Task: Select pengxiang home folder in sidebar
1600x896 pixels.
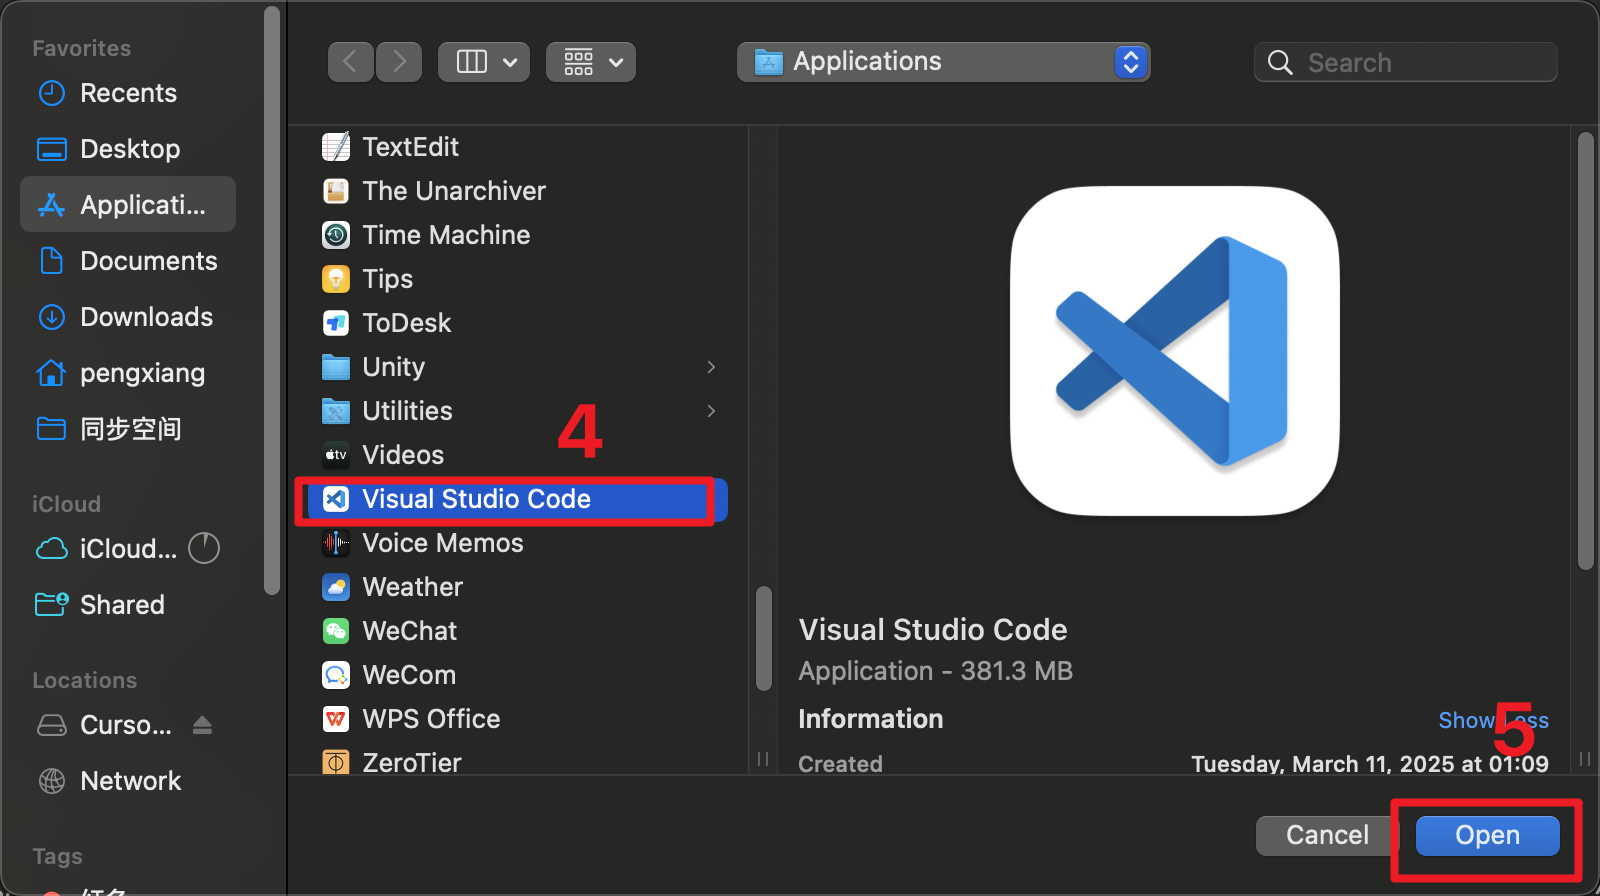Action: [128, 373]
